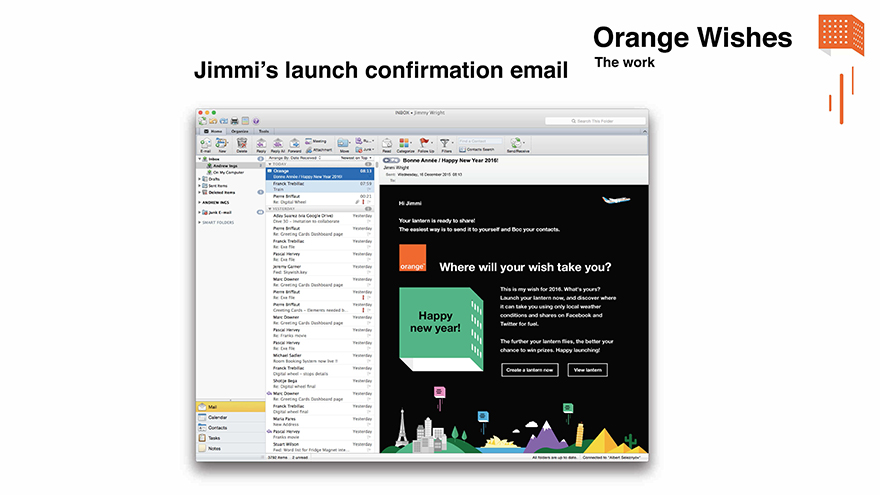Viewport: 880px width, 495px height.
Task: Click the Orange logo in email
Action: click(x=412, y=258)
